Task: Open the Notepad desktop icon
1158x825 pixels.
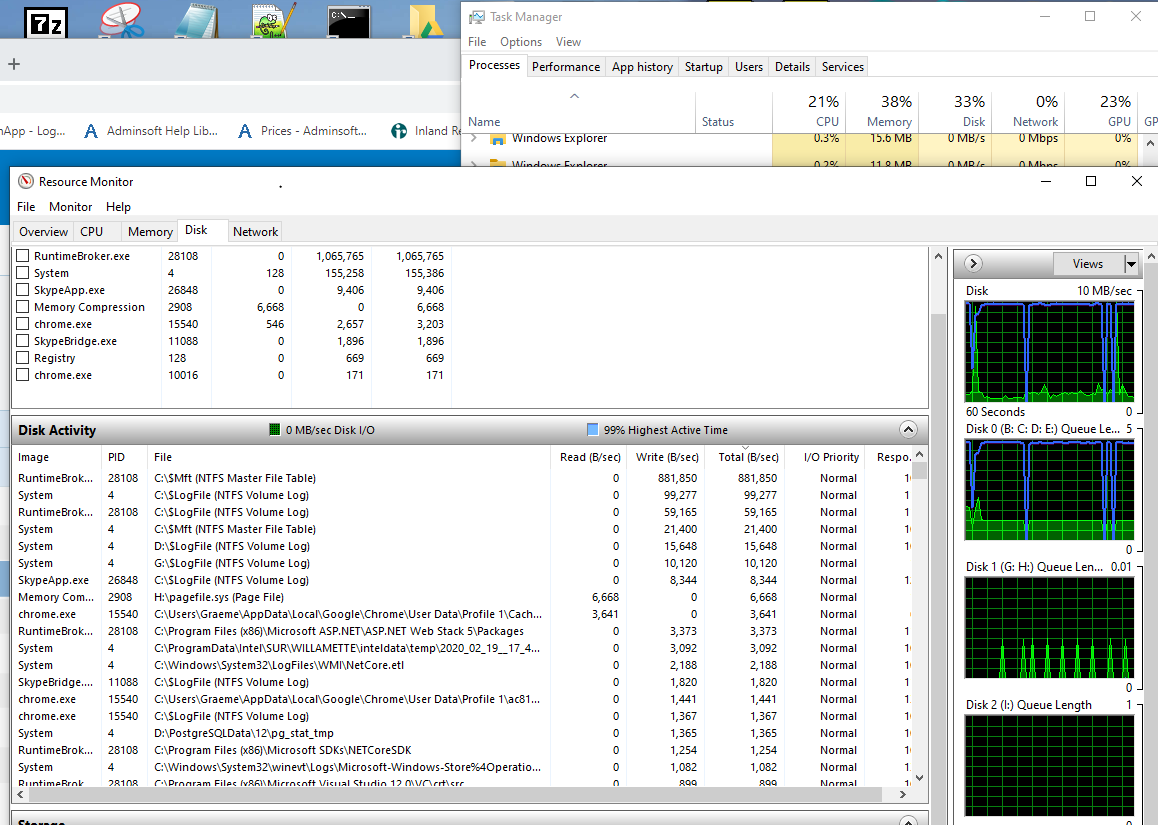Action: coord(197,20)
